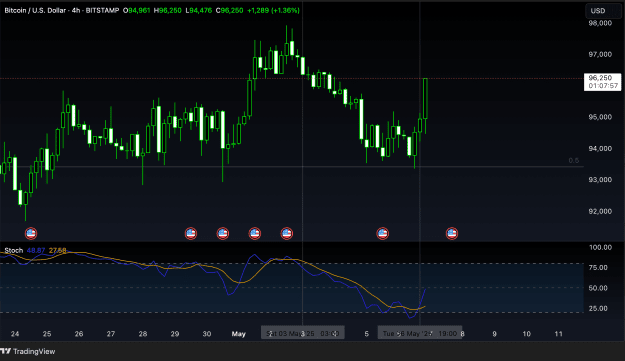Viewport: 625px width, 361px height.
Task: Click the 100.00 stochastic axis label
Action: (x=600, y=247)
